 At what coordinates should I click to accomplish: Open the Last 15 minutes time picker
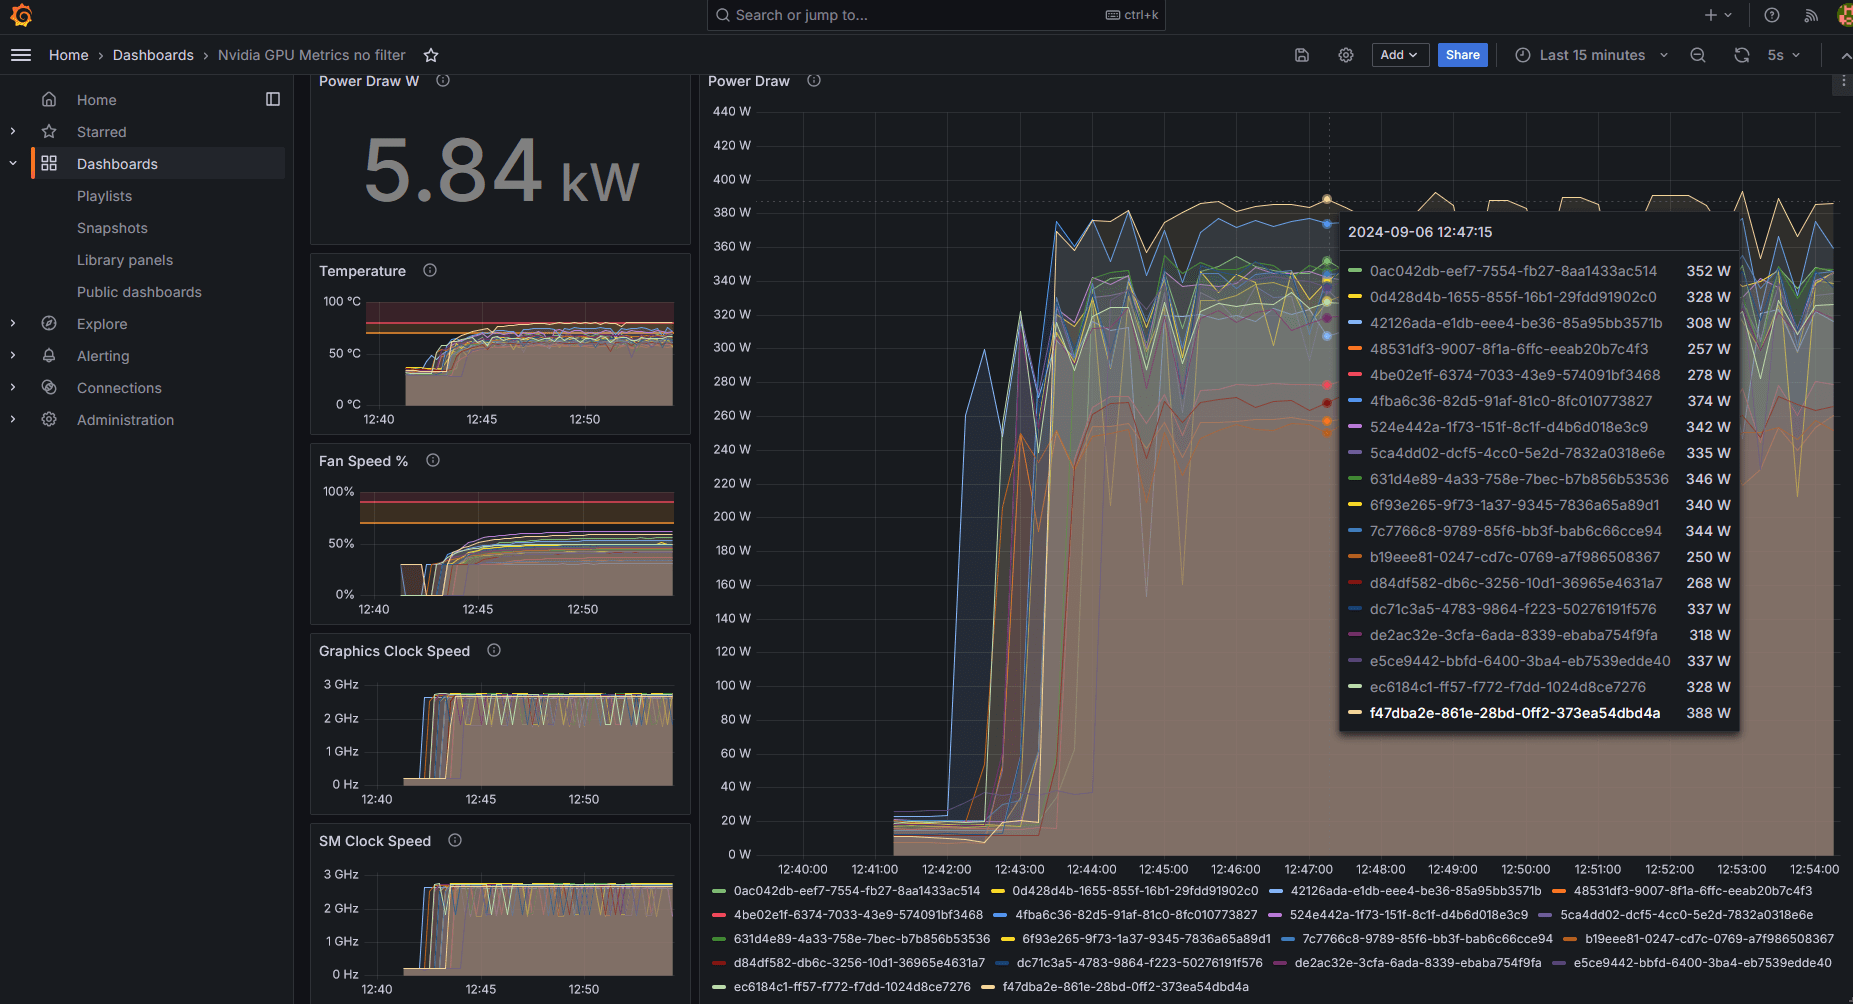tap(1592, 55)
